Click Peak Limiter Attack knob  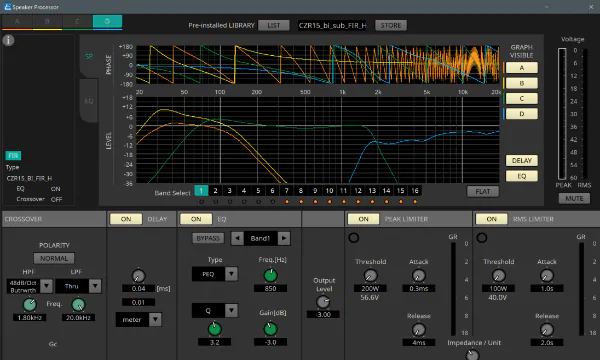point(419,275)
